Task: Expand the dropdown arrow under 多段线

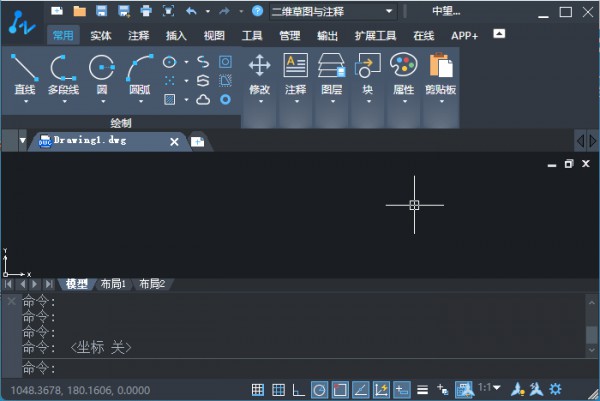Action: point(64,101)
